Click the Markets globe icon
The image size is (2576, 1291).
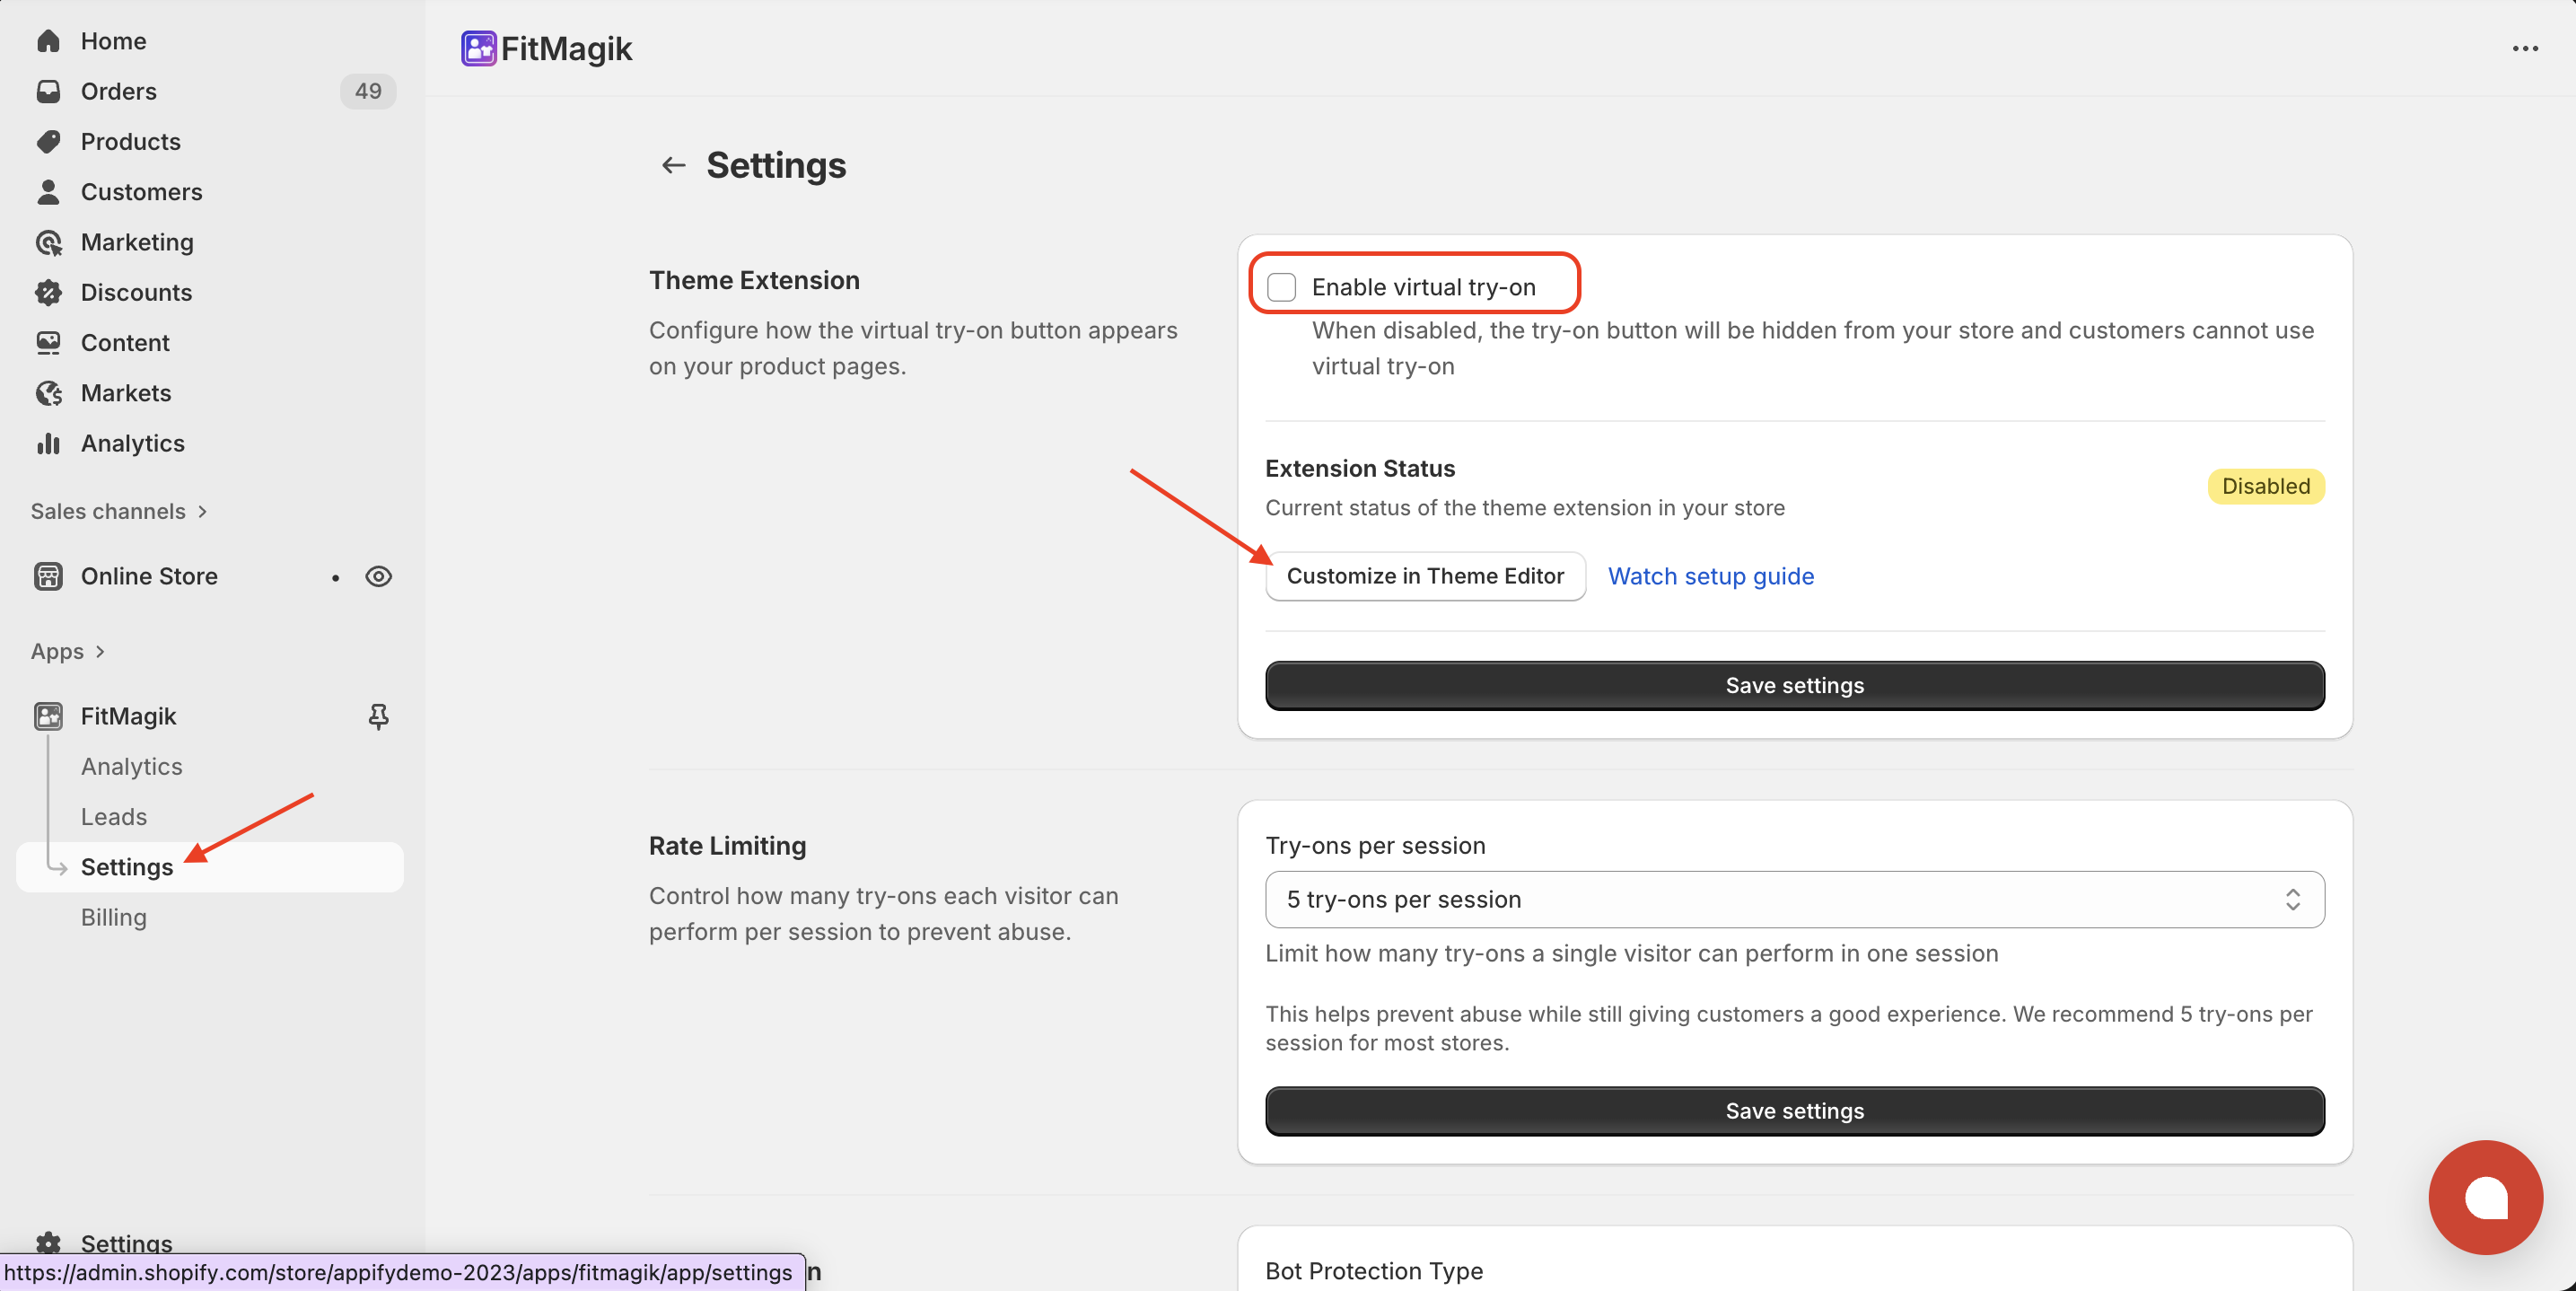48,393
